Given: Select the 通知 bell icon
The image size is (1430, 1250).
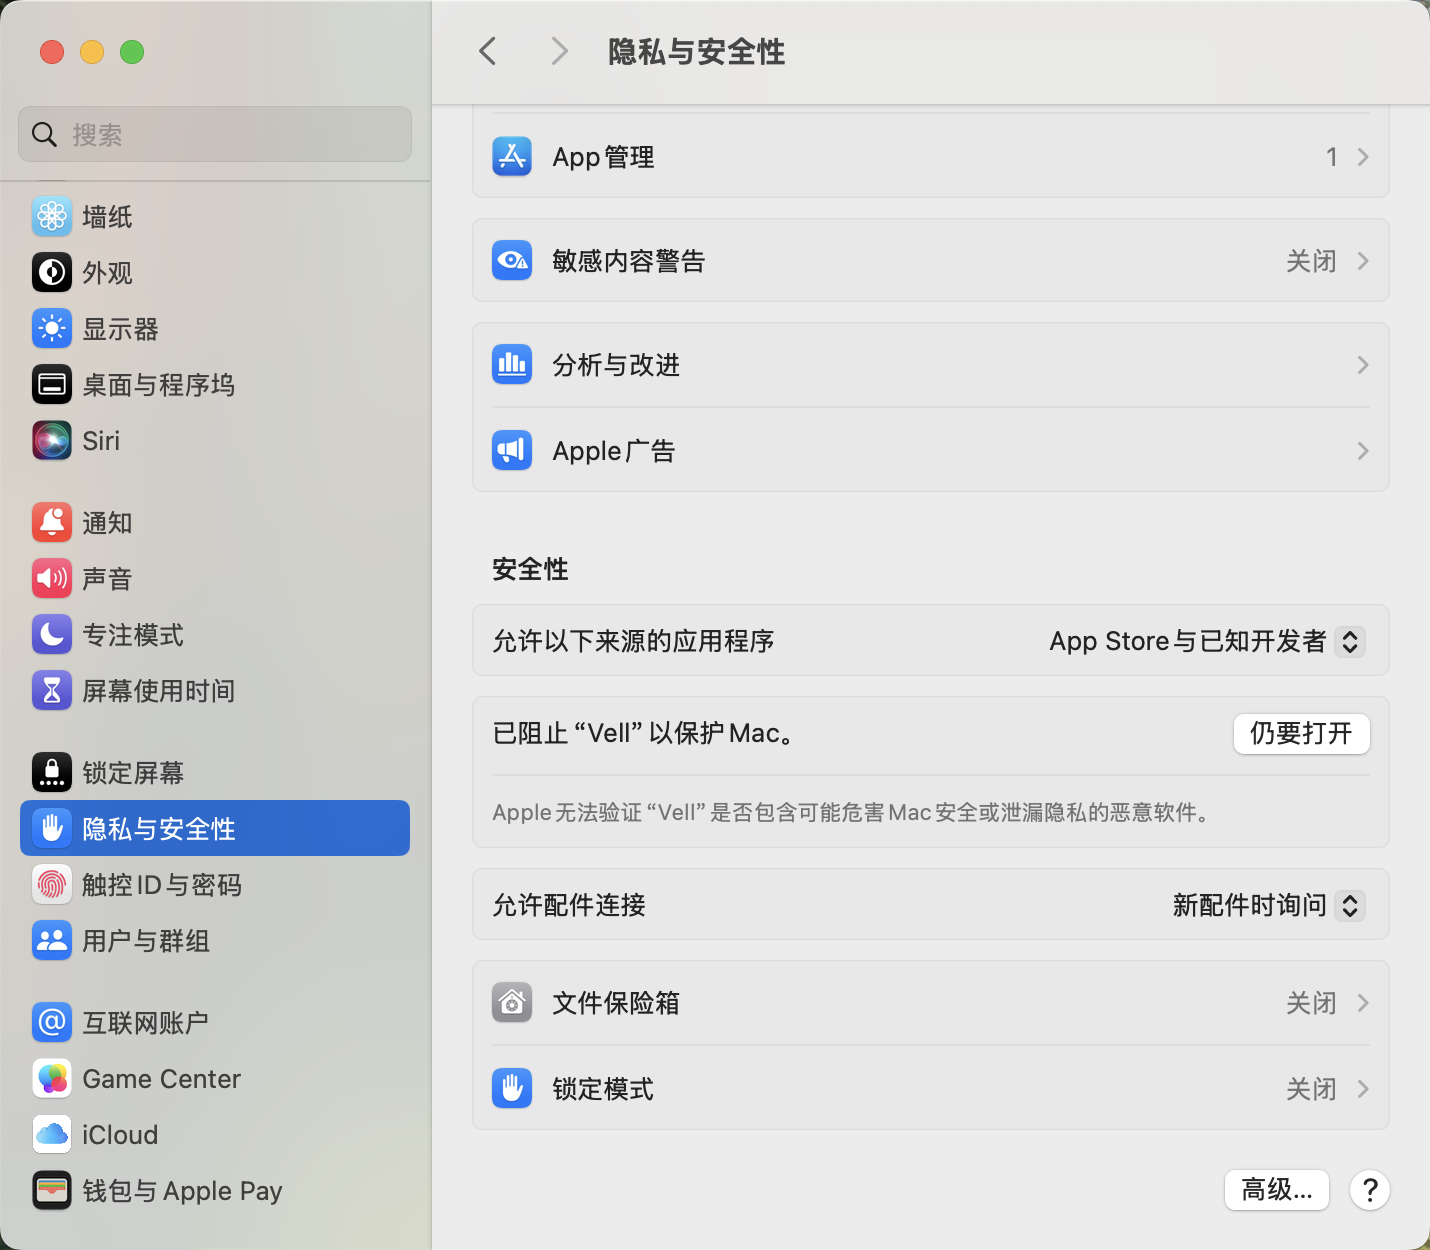Looking at the screenshot, I should [x=52, y=523].
